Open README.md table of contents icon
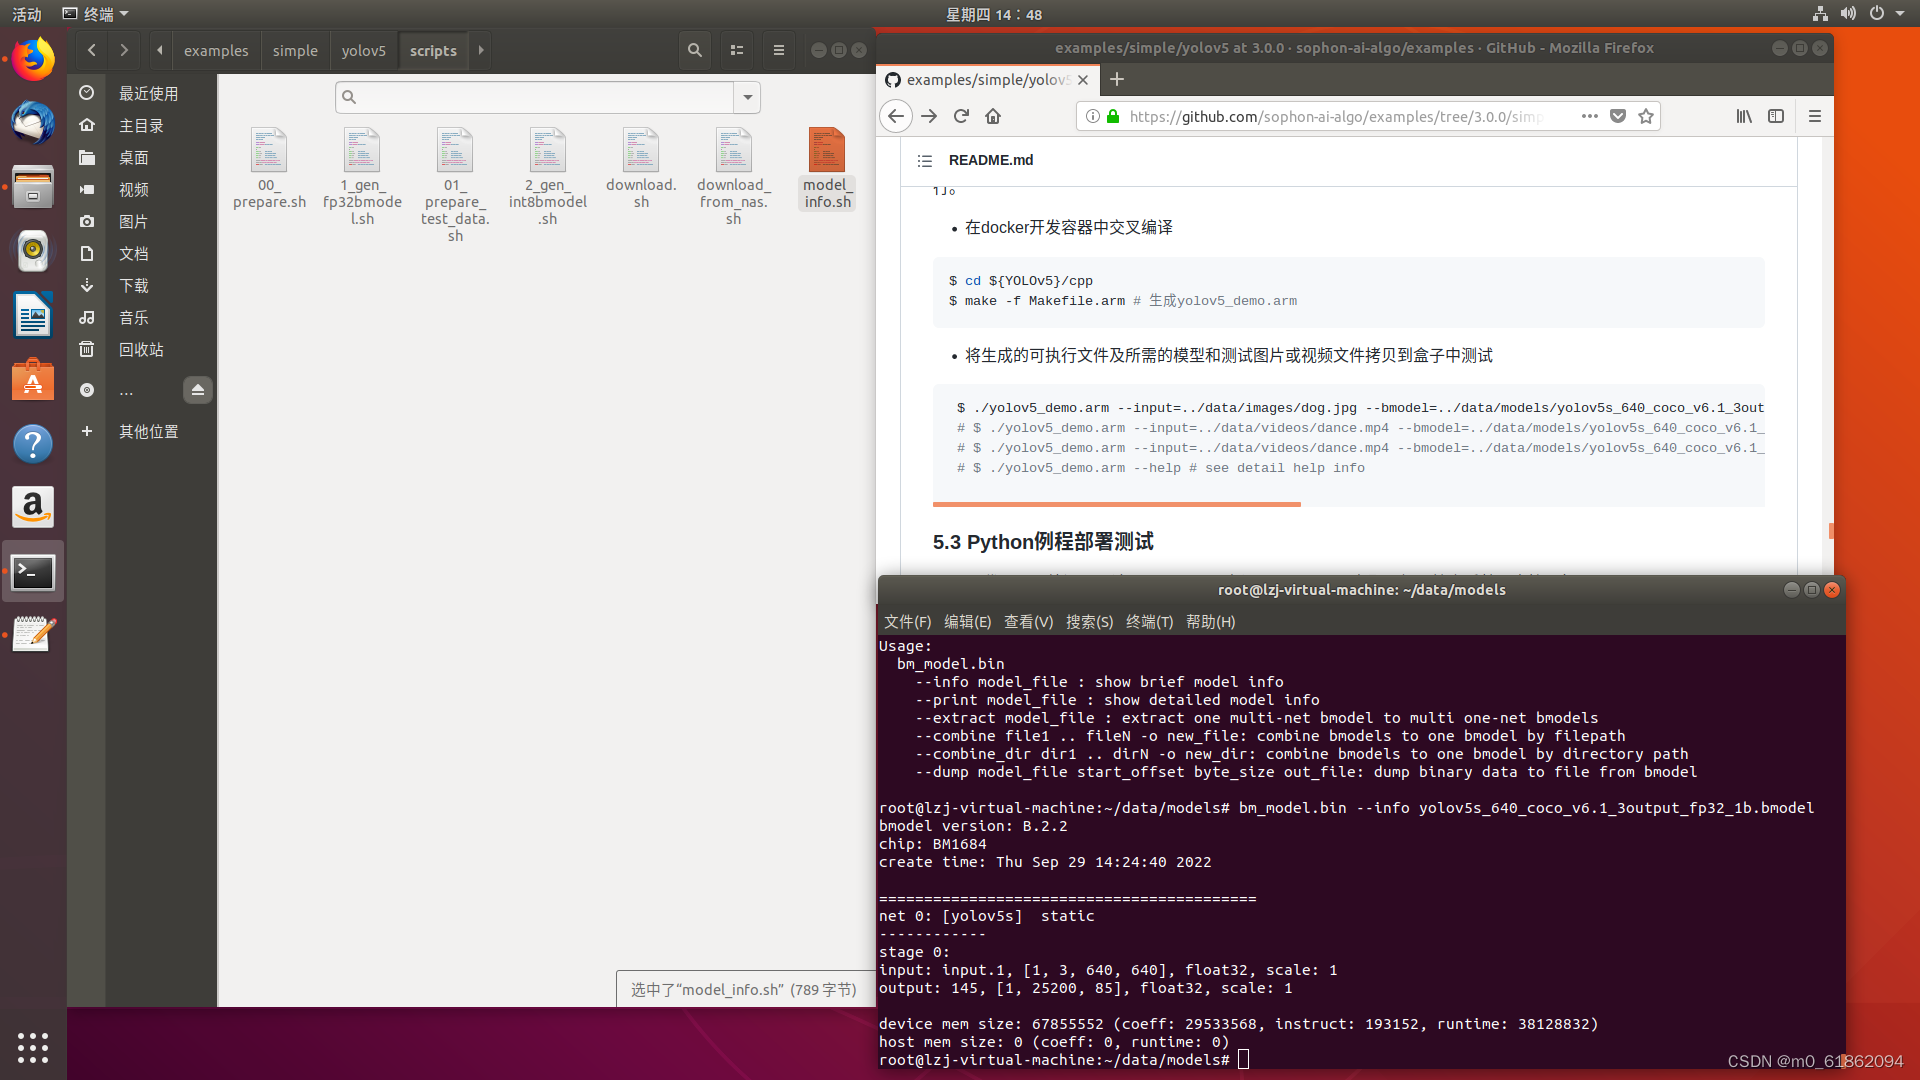This screenshot has height=1080, width=1920. [x=925, y=160]
